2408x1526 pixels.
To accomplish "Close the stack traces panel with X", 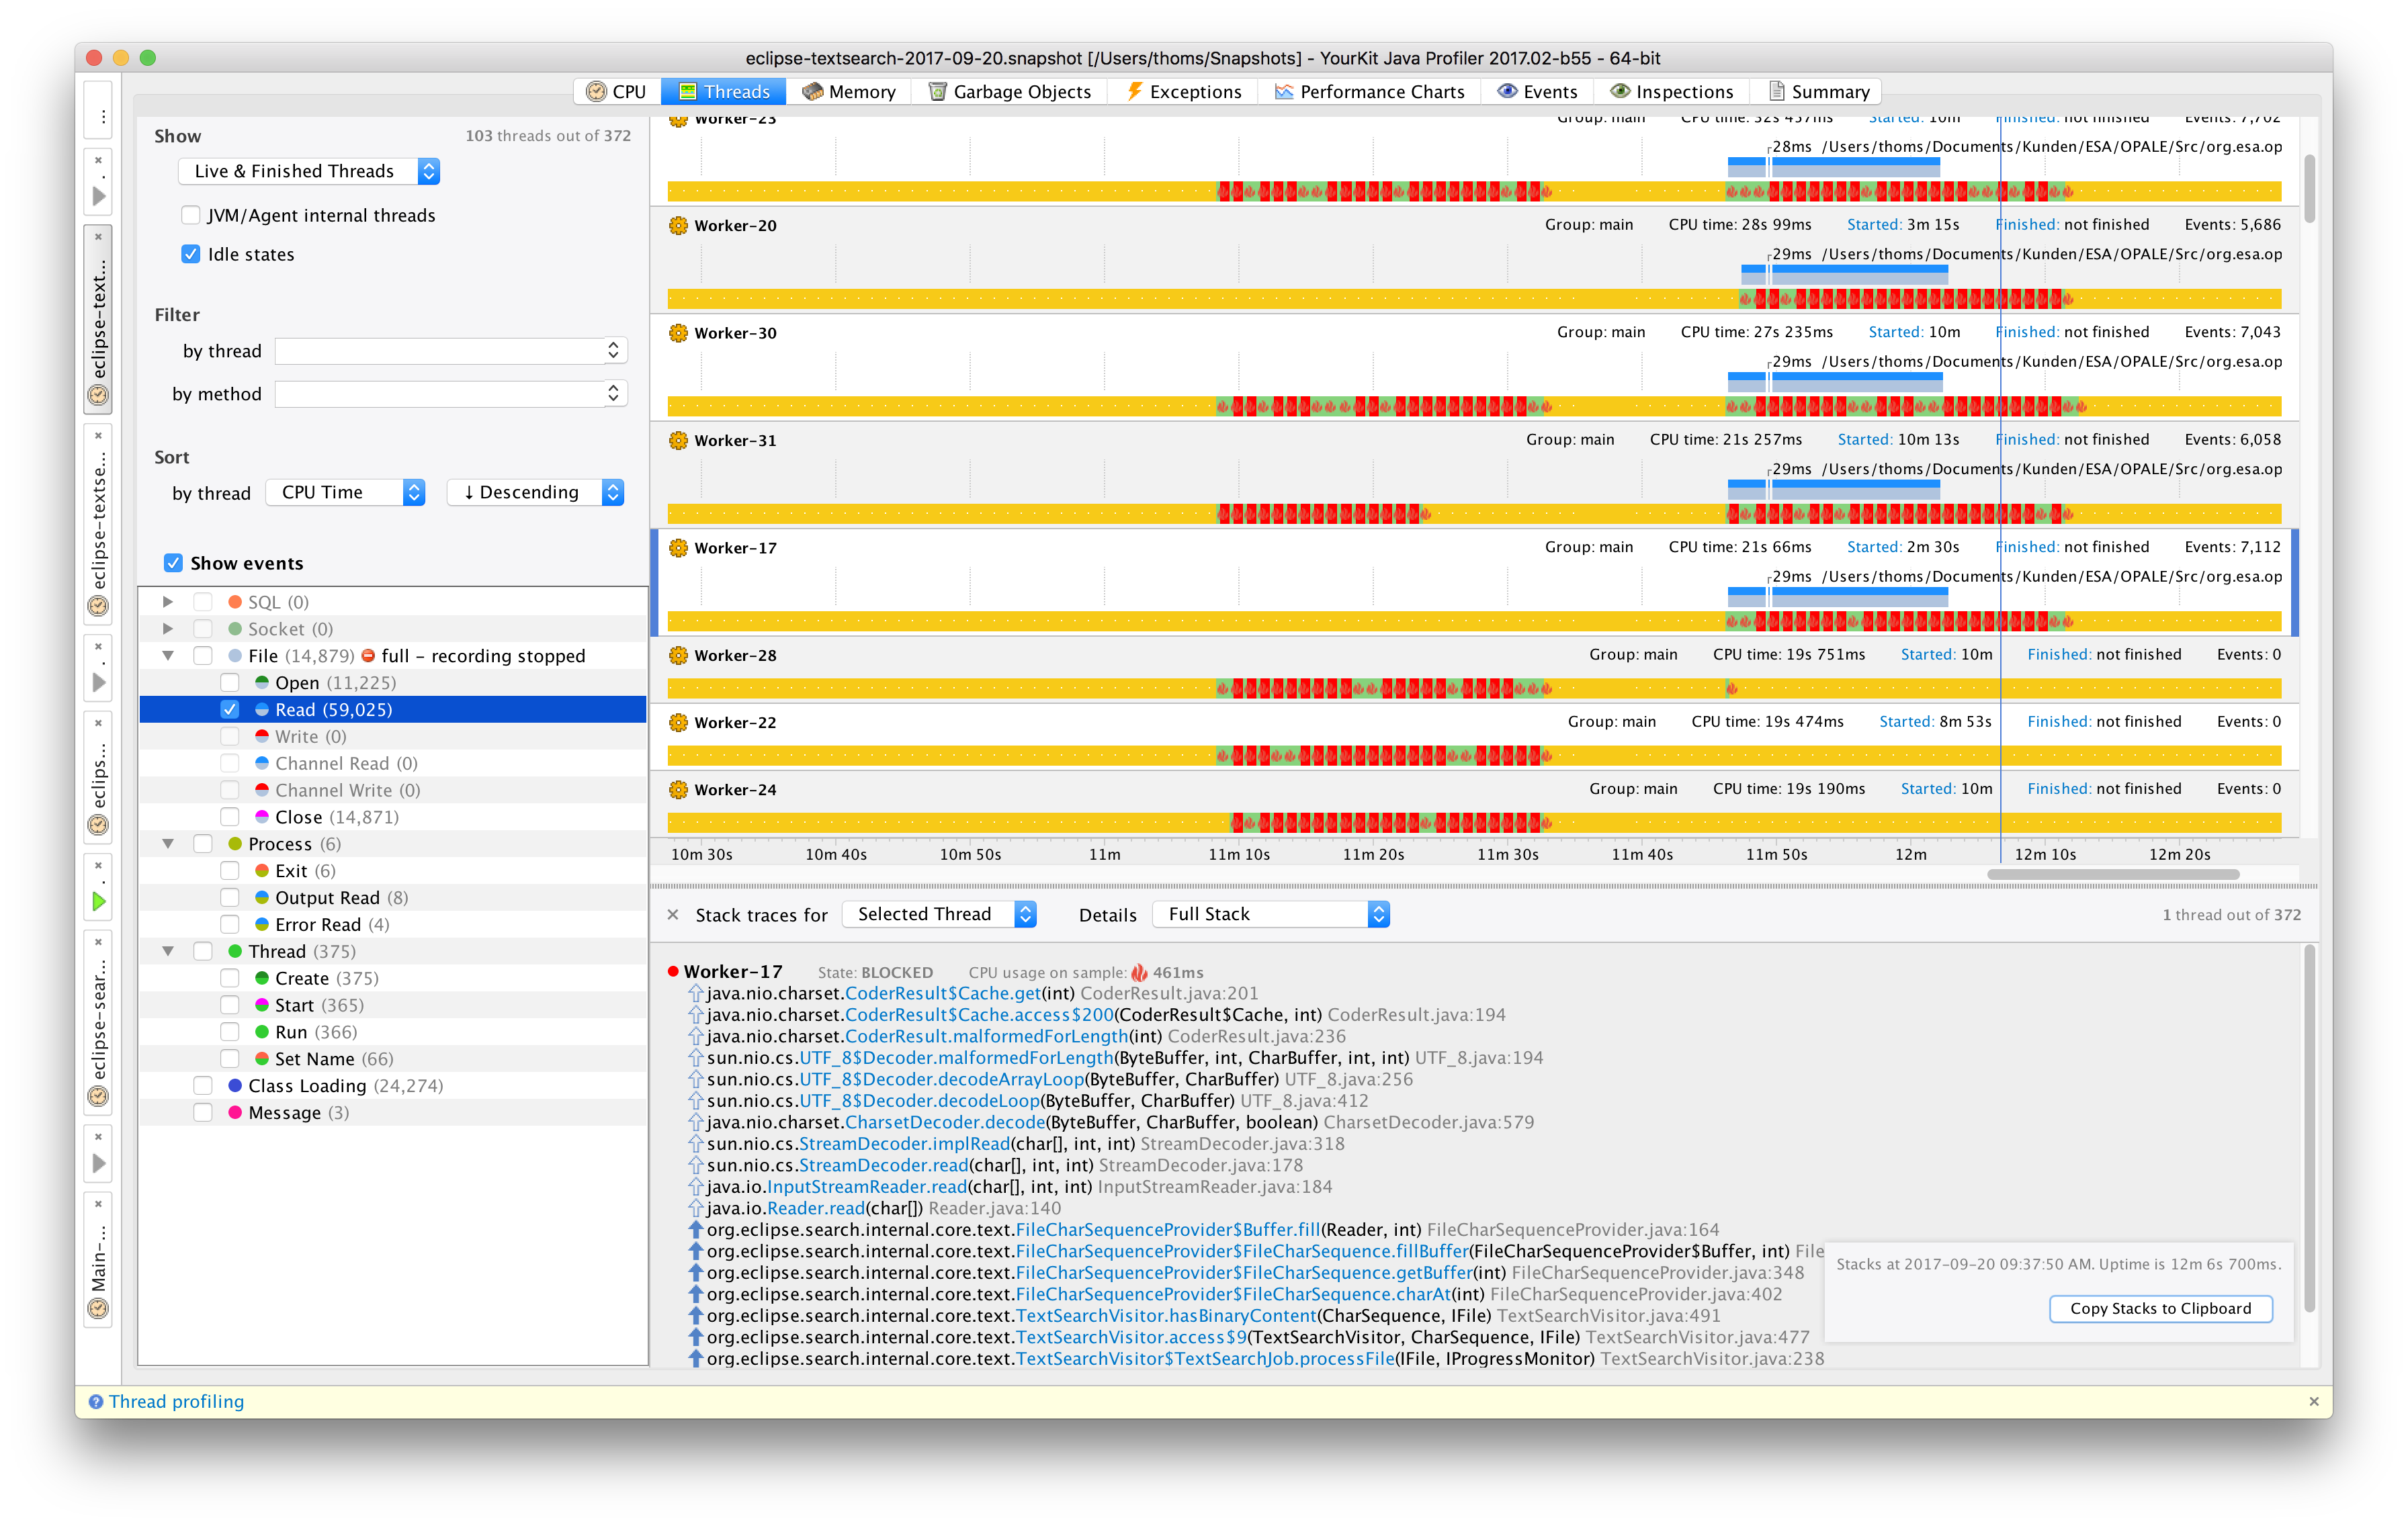I will click(673, 914).
